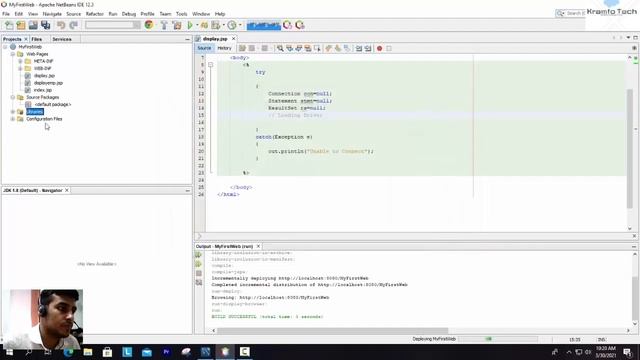Close the Navigator panel tab
Image resolution: width=640 pixels, height=360 pixels.
coord(67,190)
